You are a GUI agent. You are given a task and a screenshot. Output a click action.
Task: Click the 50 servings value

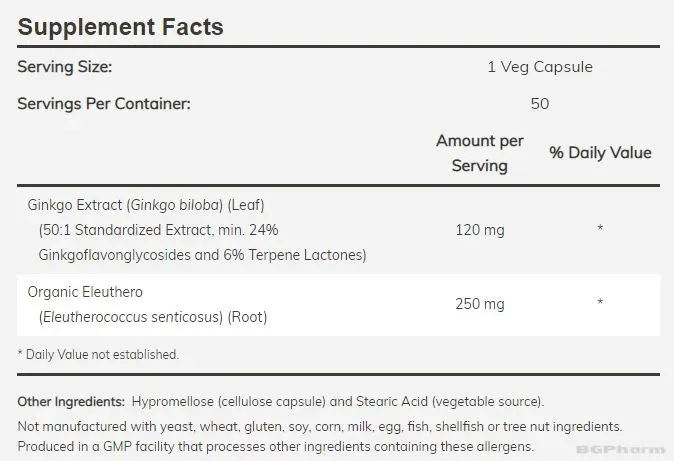coord(540,104)
